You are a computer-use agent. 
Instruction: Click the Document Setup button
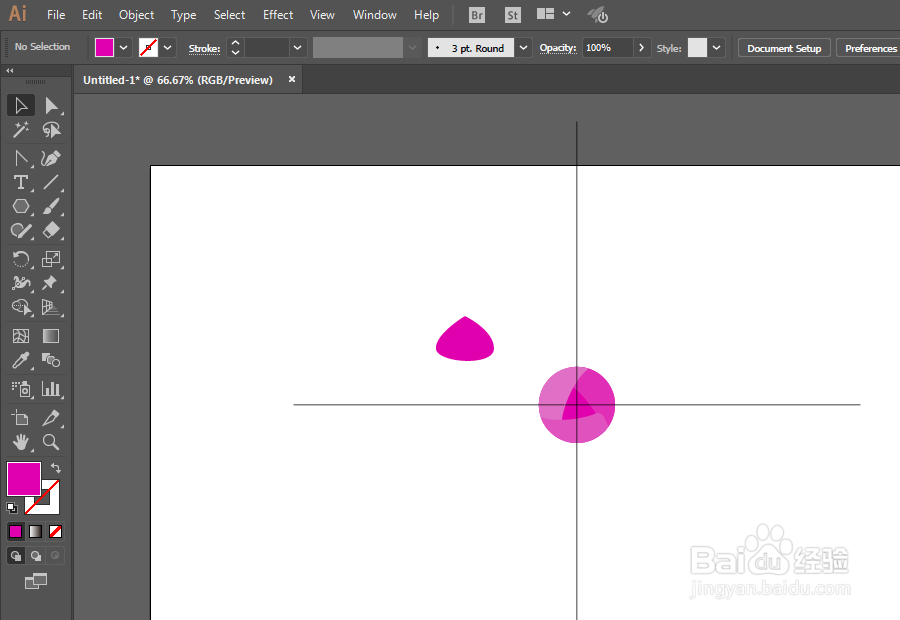(784, 48)
